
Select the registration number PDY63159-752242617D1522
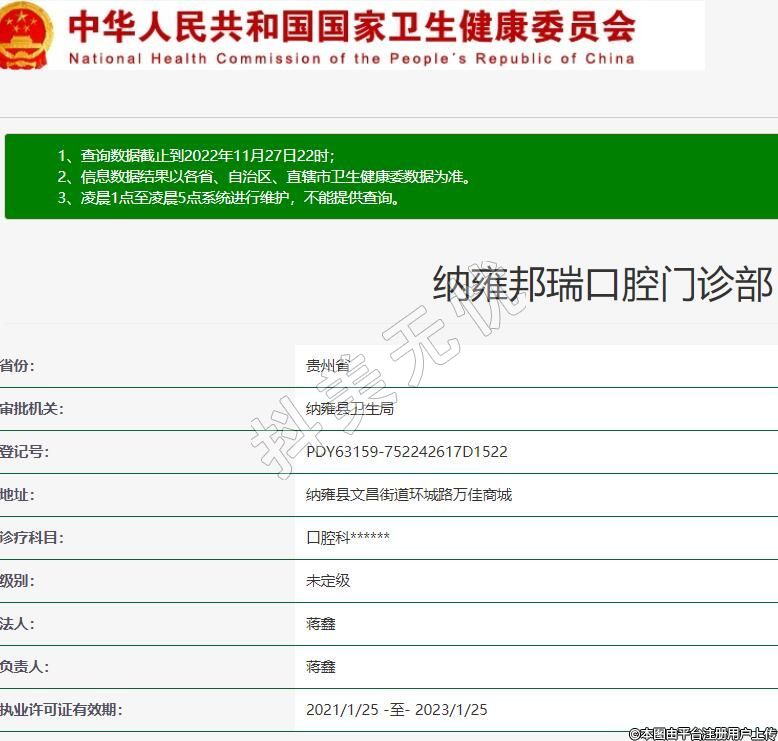pyautogui.click(x=406, y=452)
